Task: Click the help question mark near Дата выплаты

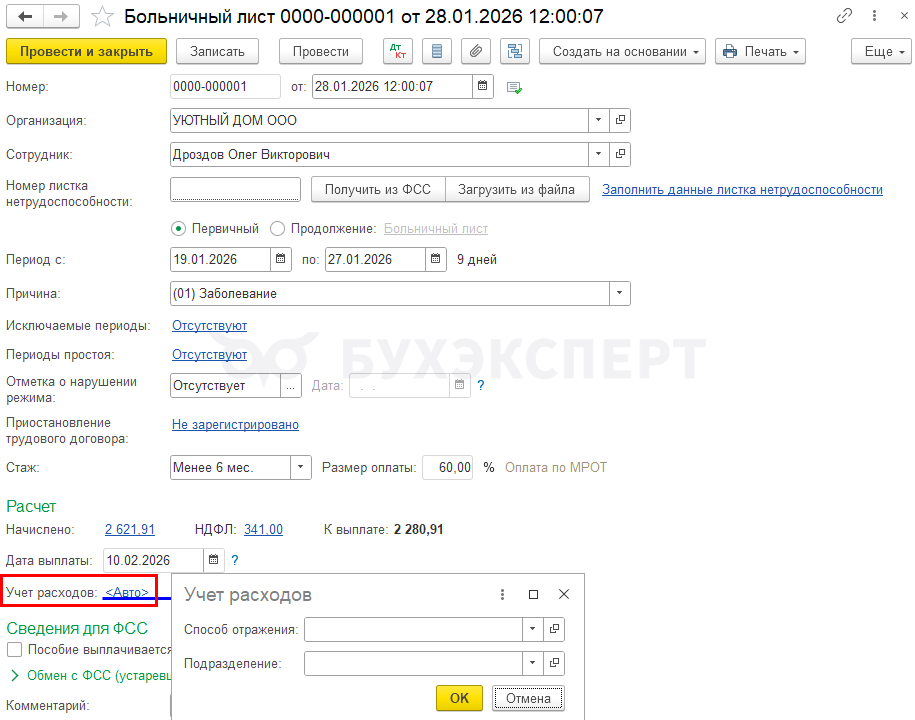Action: (235, 560)
